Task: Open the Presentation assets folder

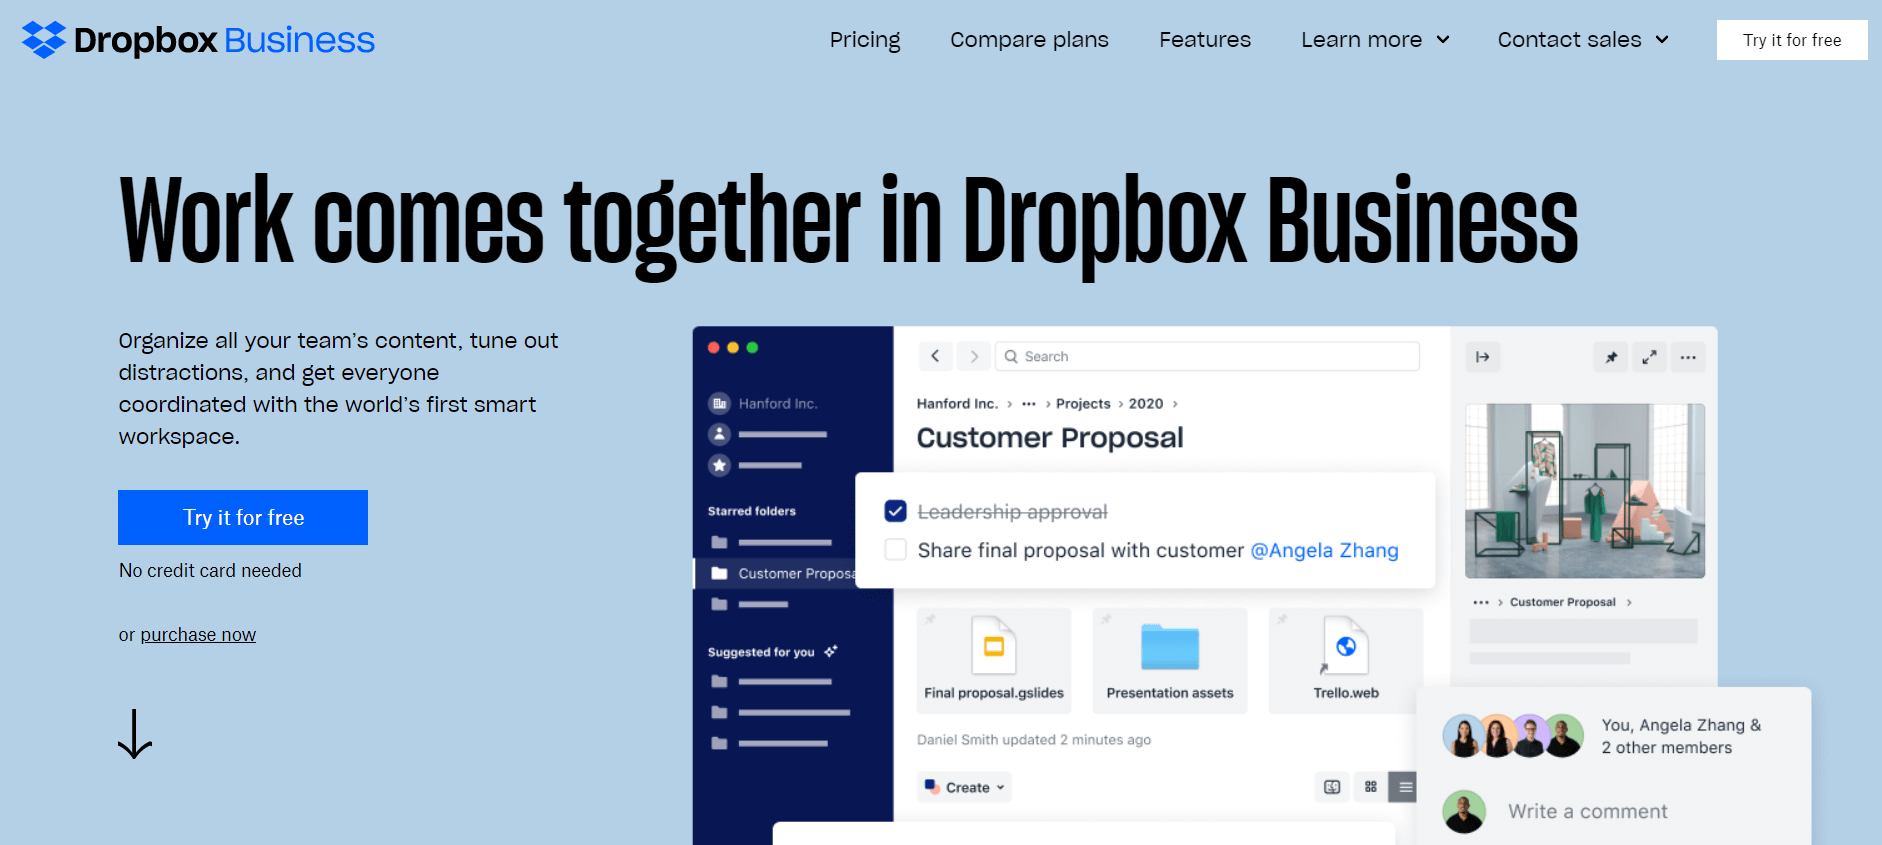Action: pyautogui.click(x=1170, y=661)
